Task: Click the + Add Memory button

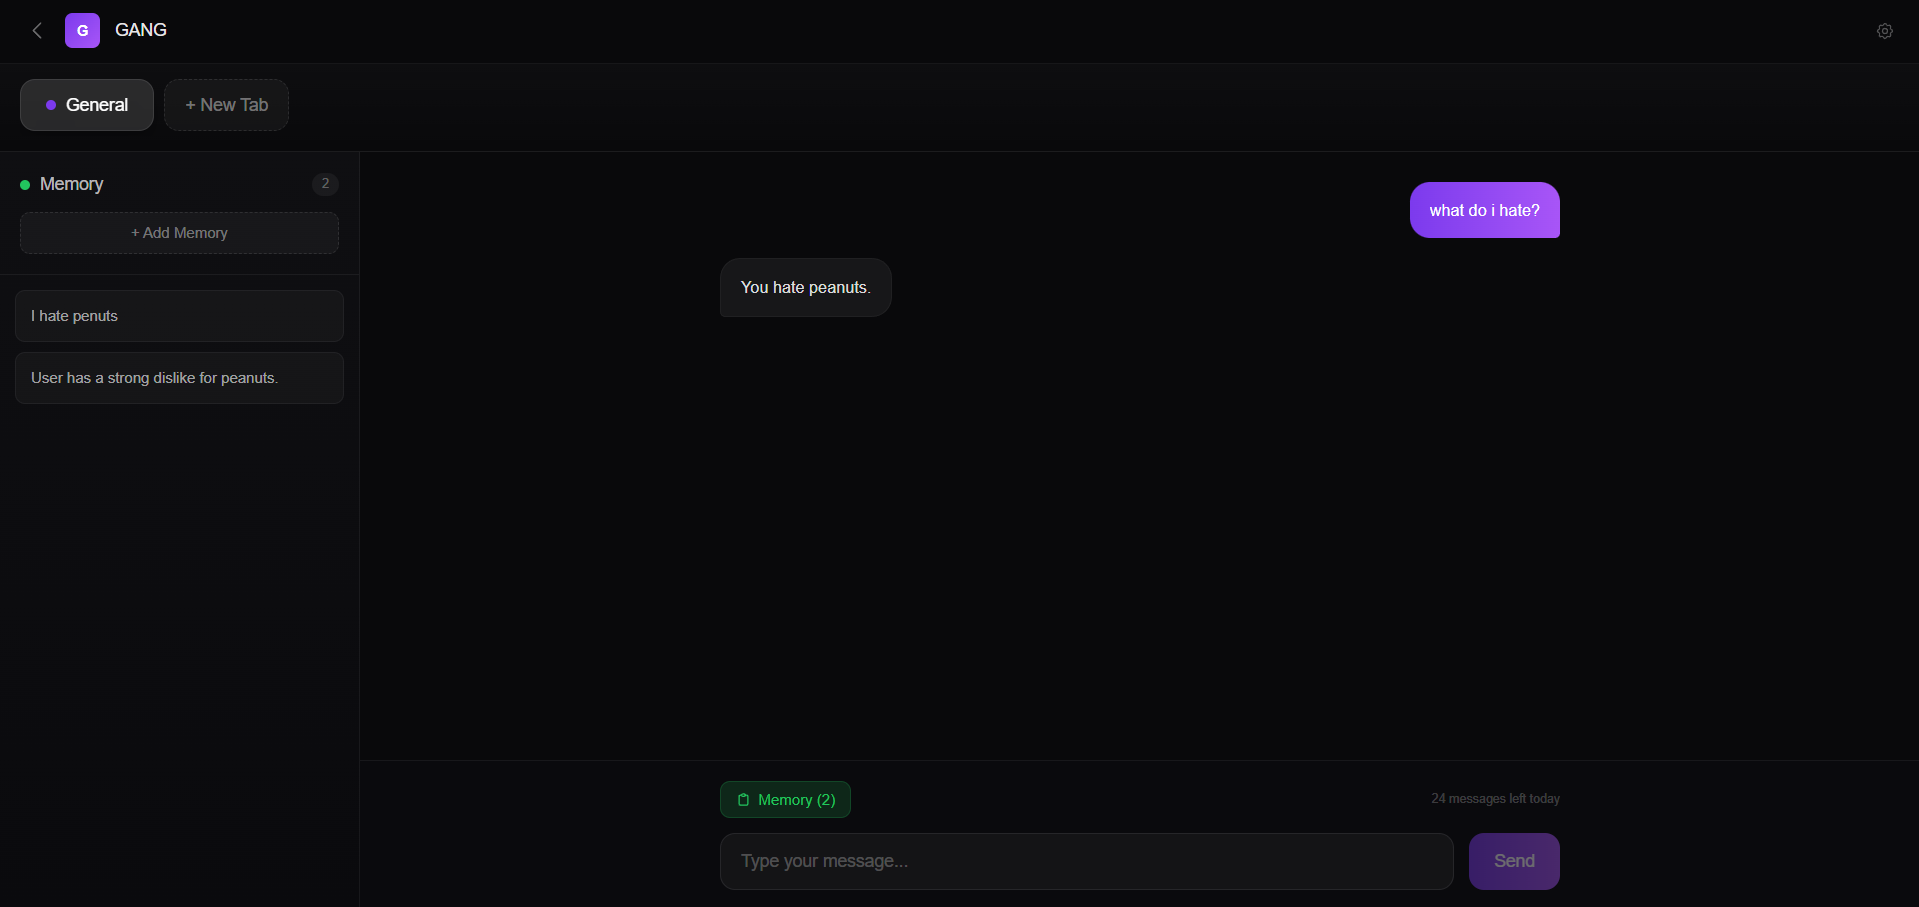Action: [179, 233]
